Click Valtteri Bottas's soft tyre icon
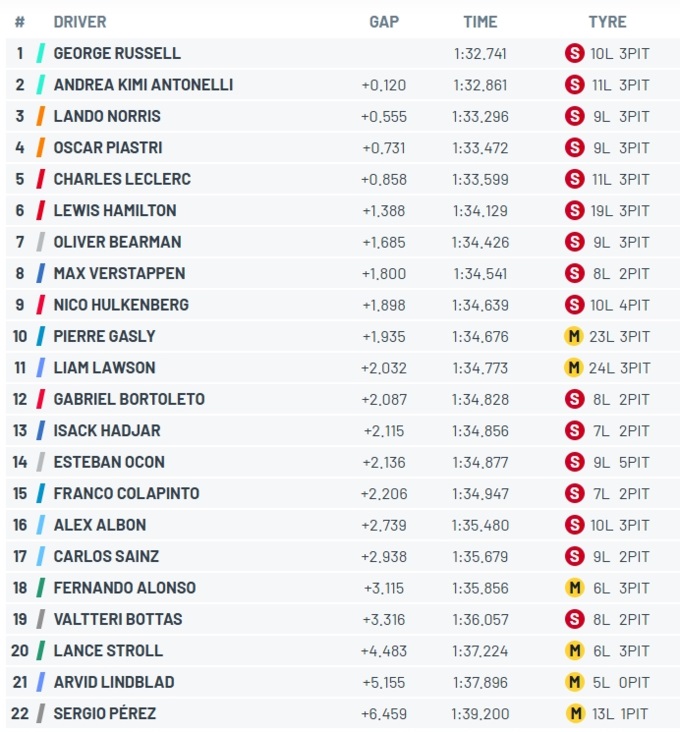 point(574,619)
